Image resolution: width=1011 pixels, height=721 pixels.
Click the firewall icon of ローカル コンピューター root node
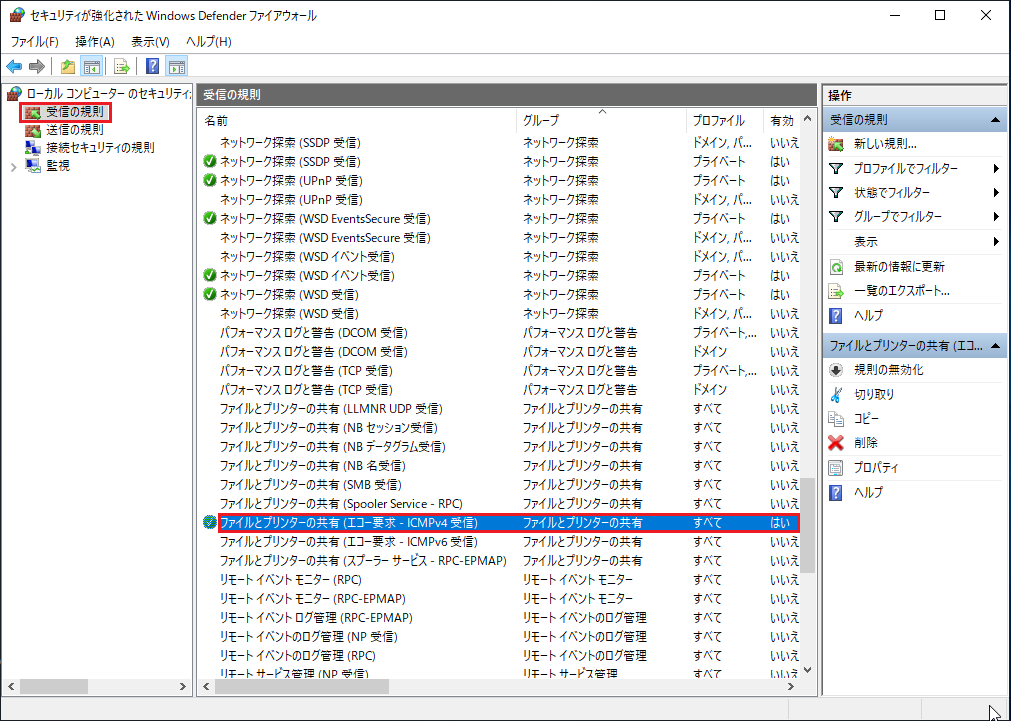pyautogui.click(x=14, y=94)
